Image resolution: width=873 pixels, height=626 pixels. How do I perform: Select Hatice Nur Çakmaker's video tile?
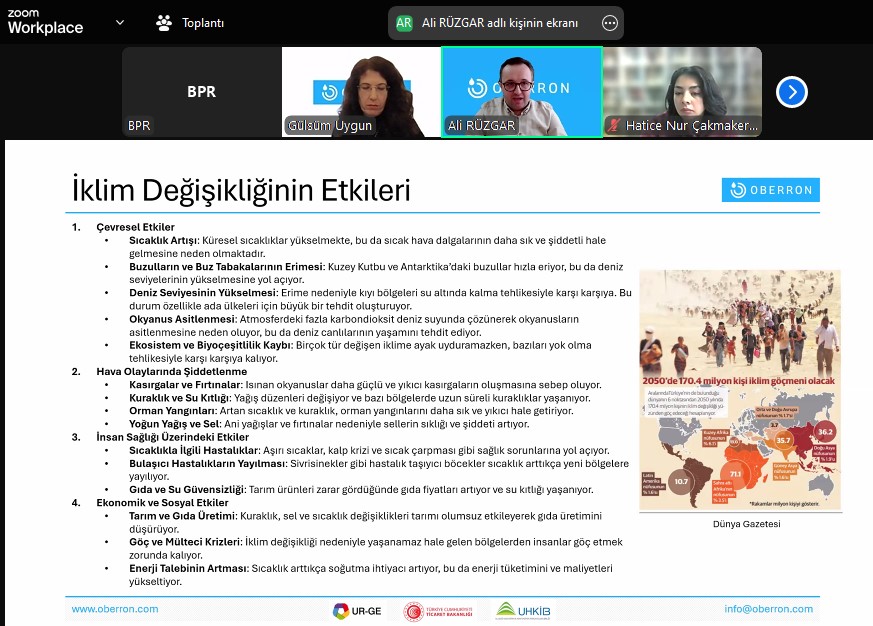point(682,92)
